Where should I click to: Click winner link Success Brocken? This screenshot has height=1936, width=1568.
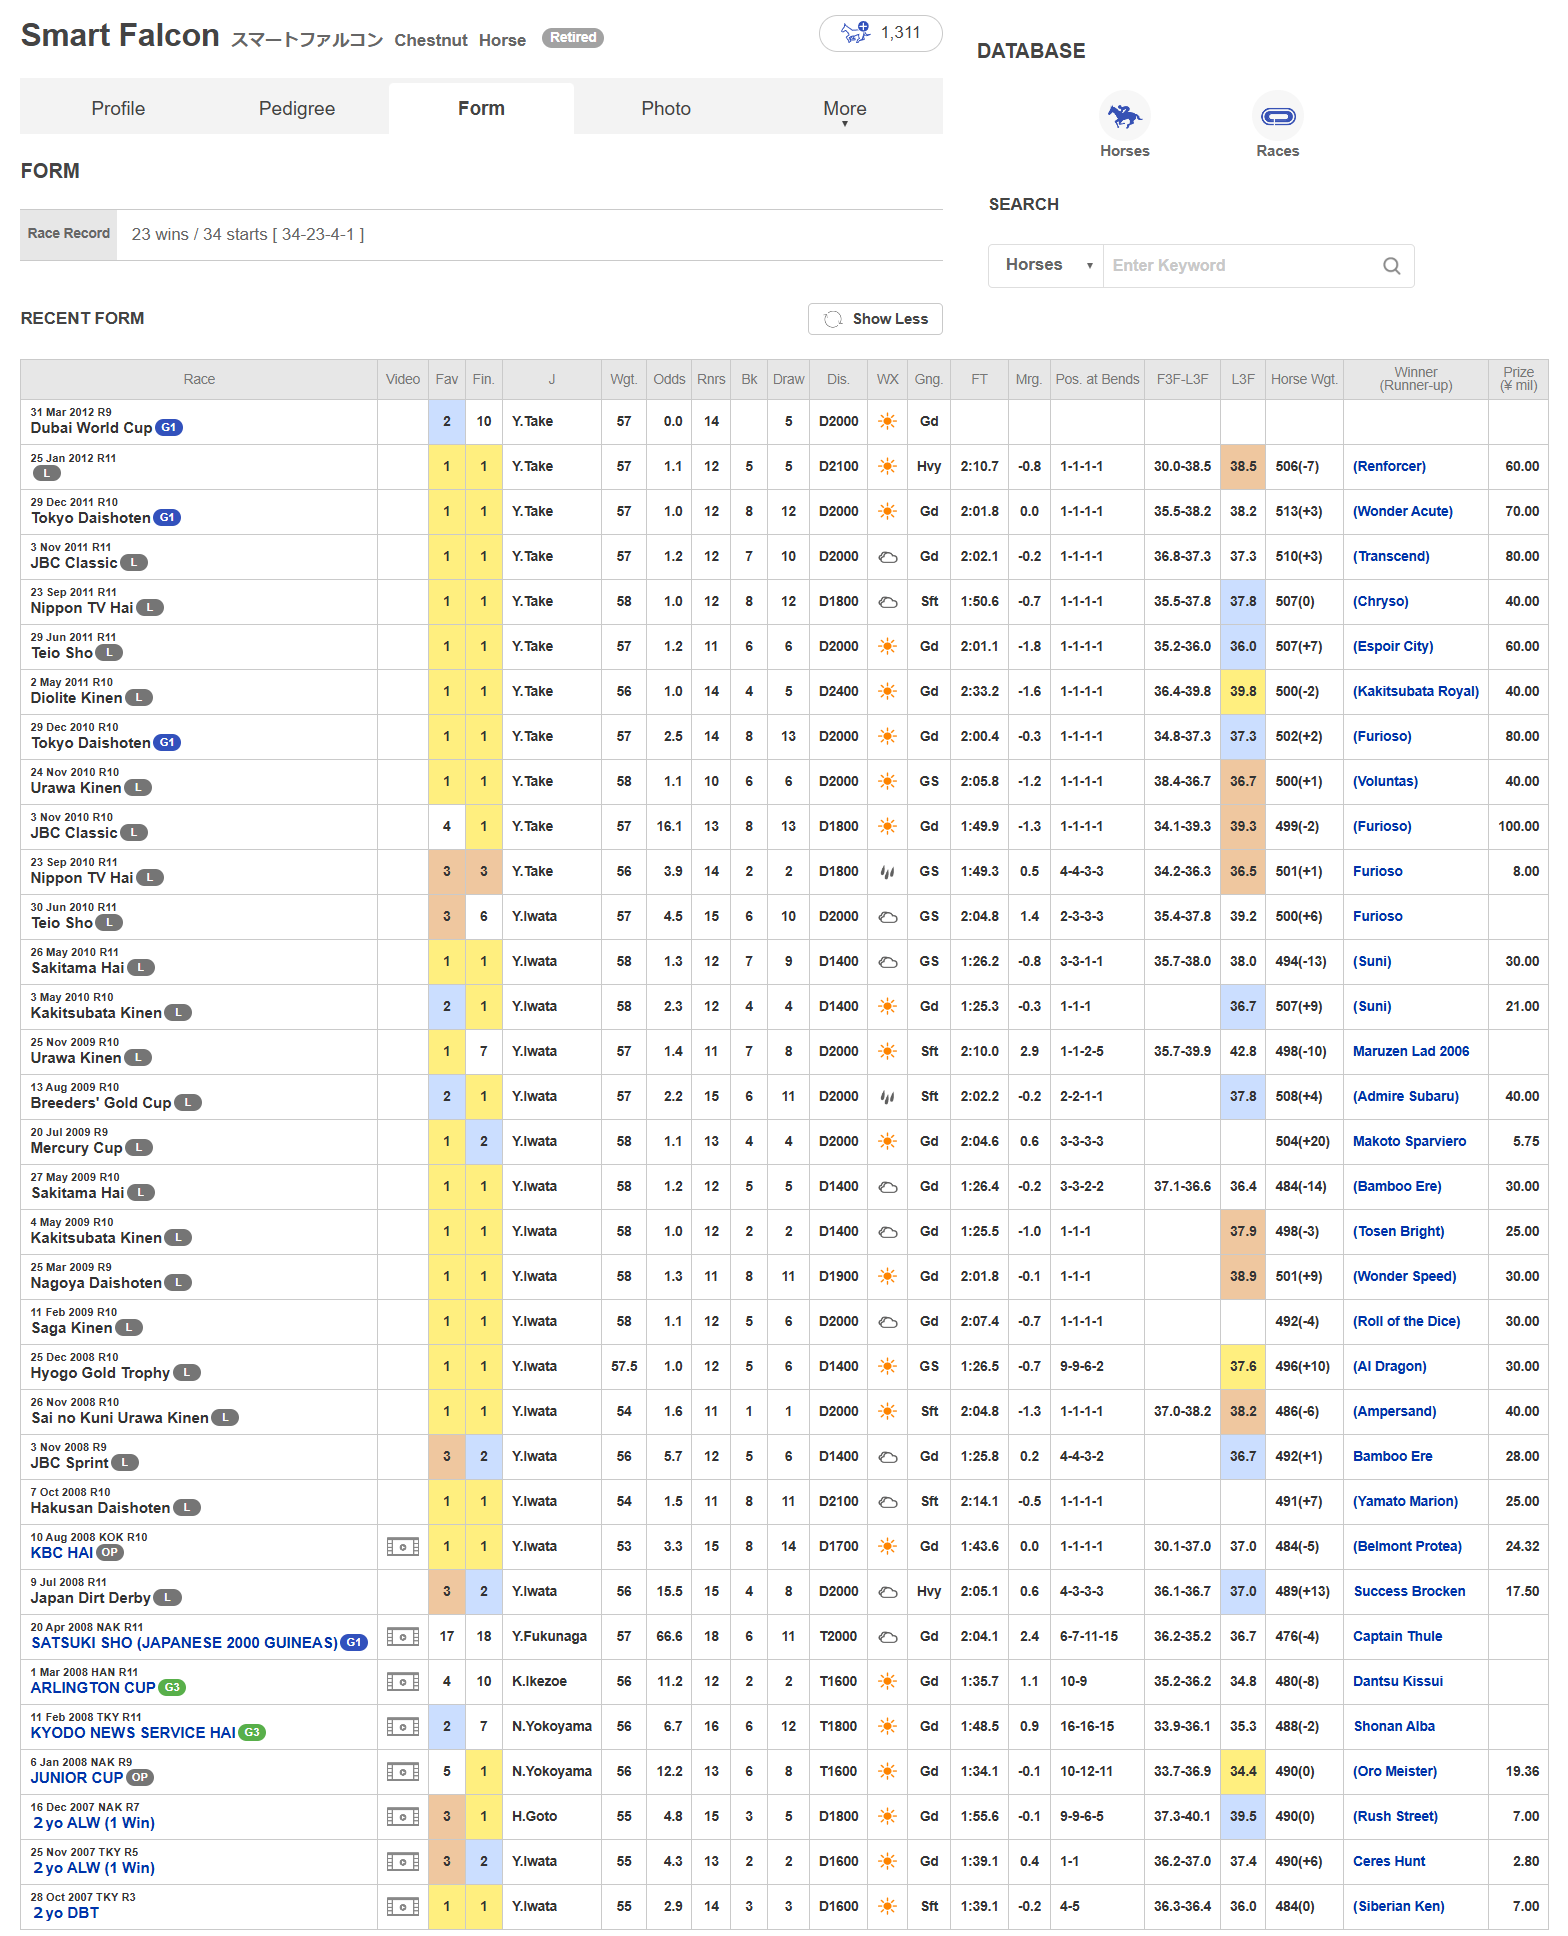point(1408,1592)
